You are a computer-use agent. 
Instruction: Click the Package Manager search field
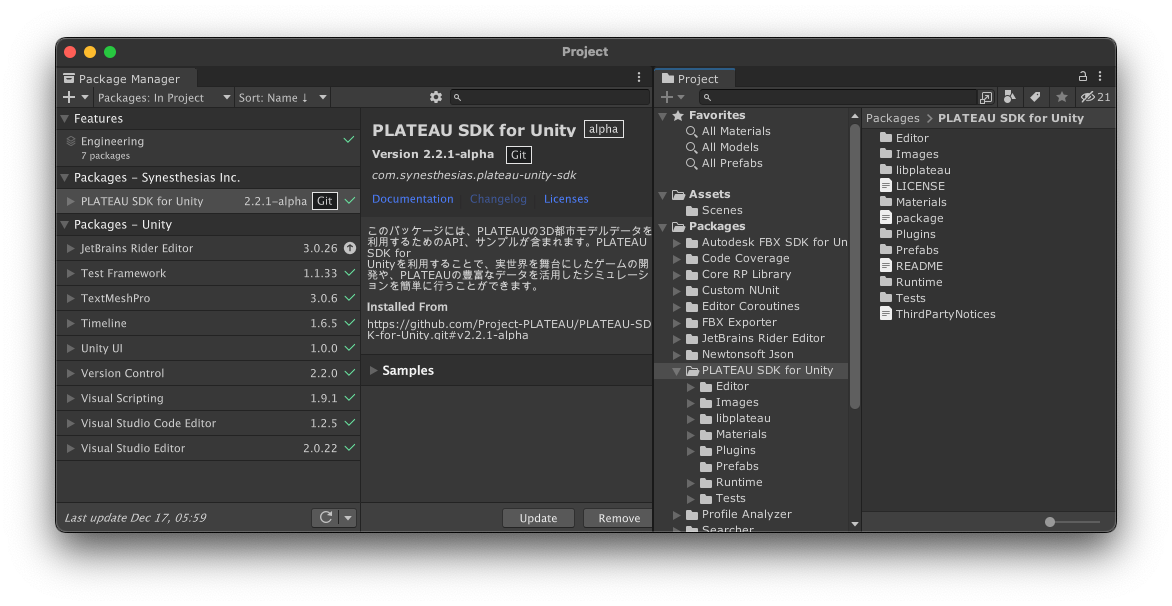(550, 97)
